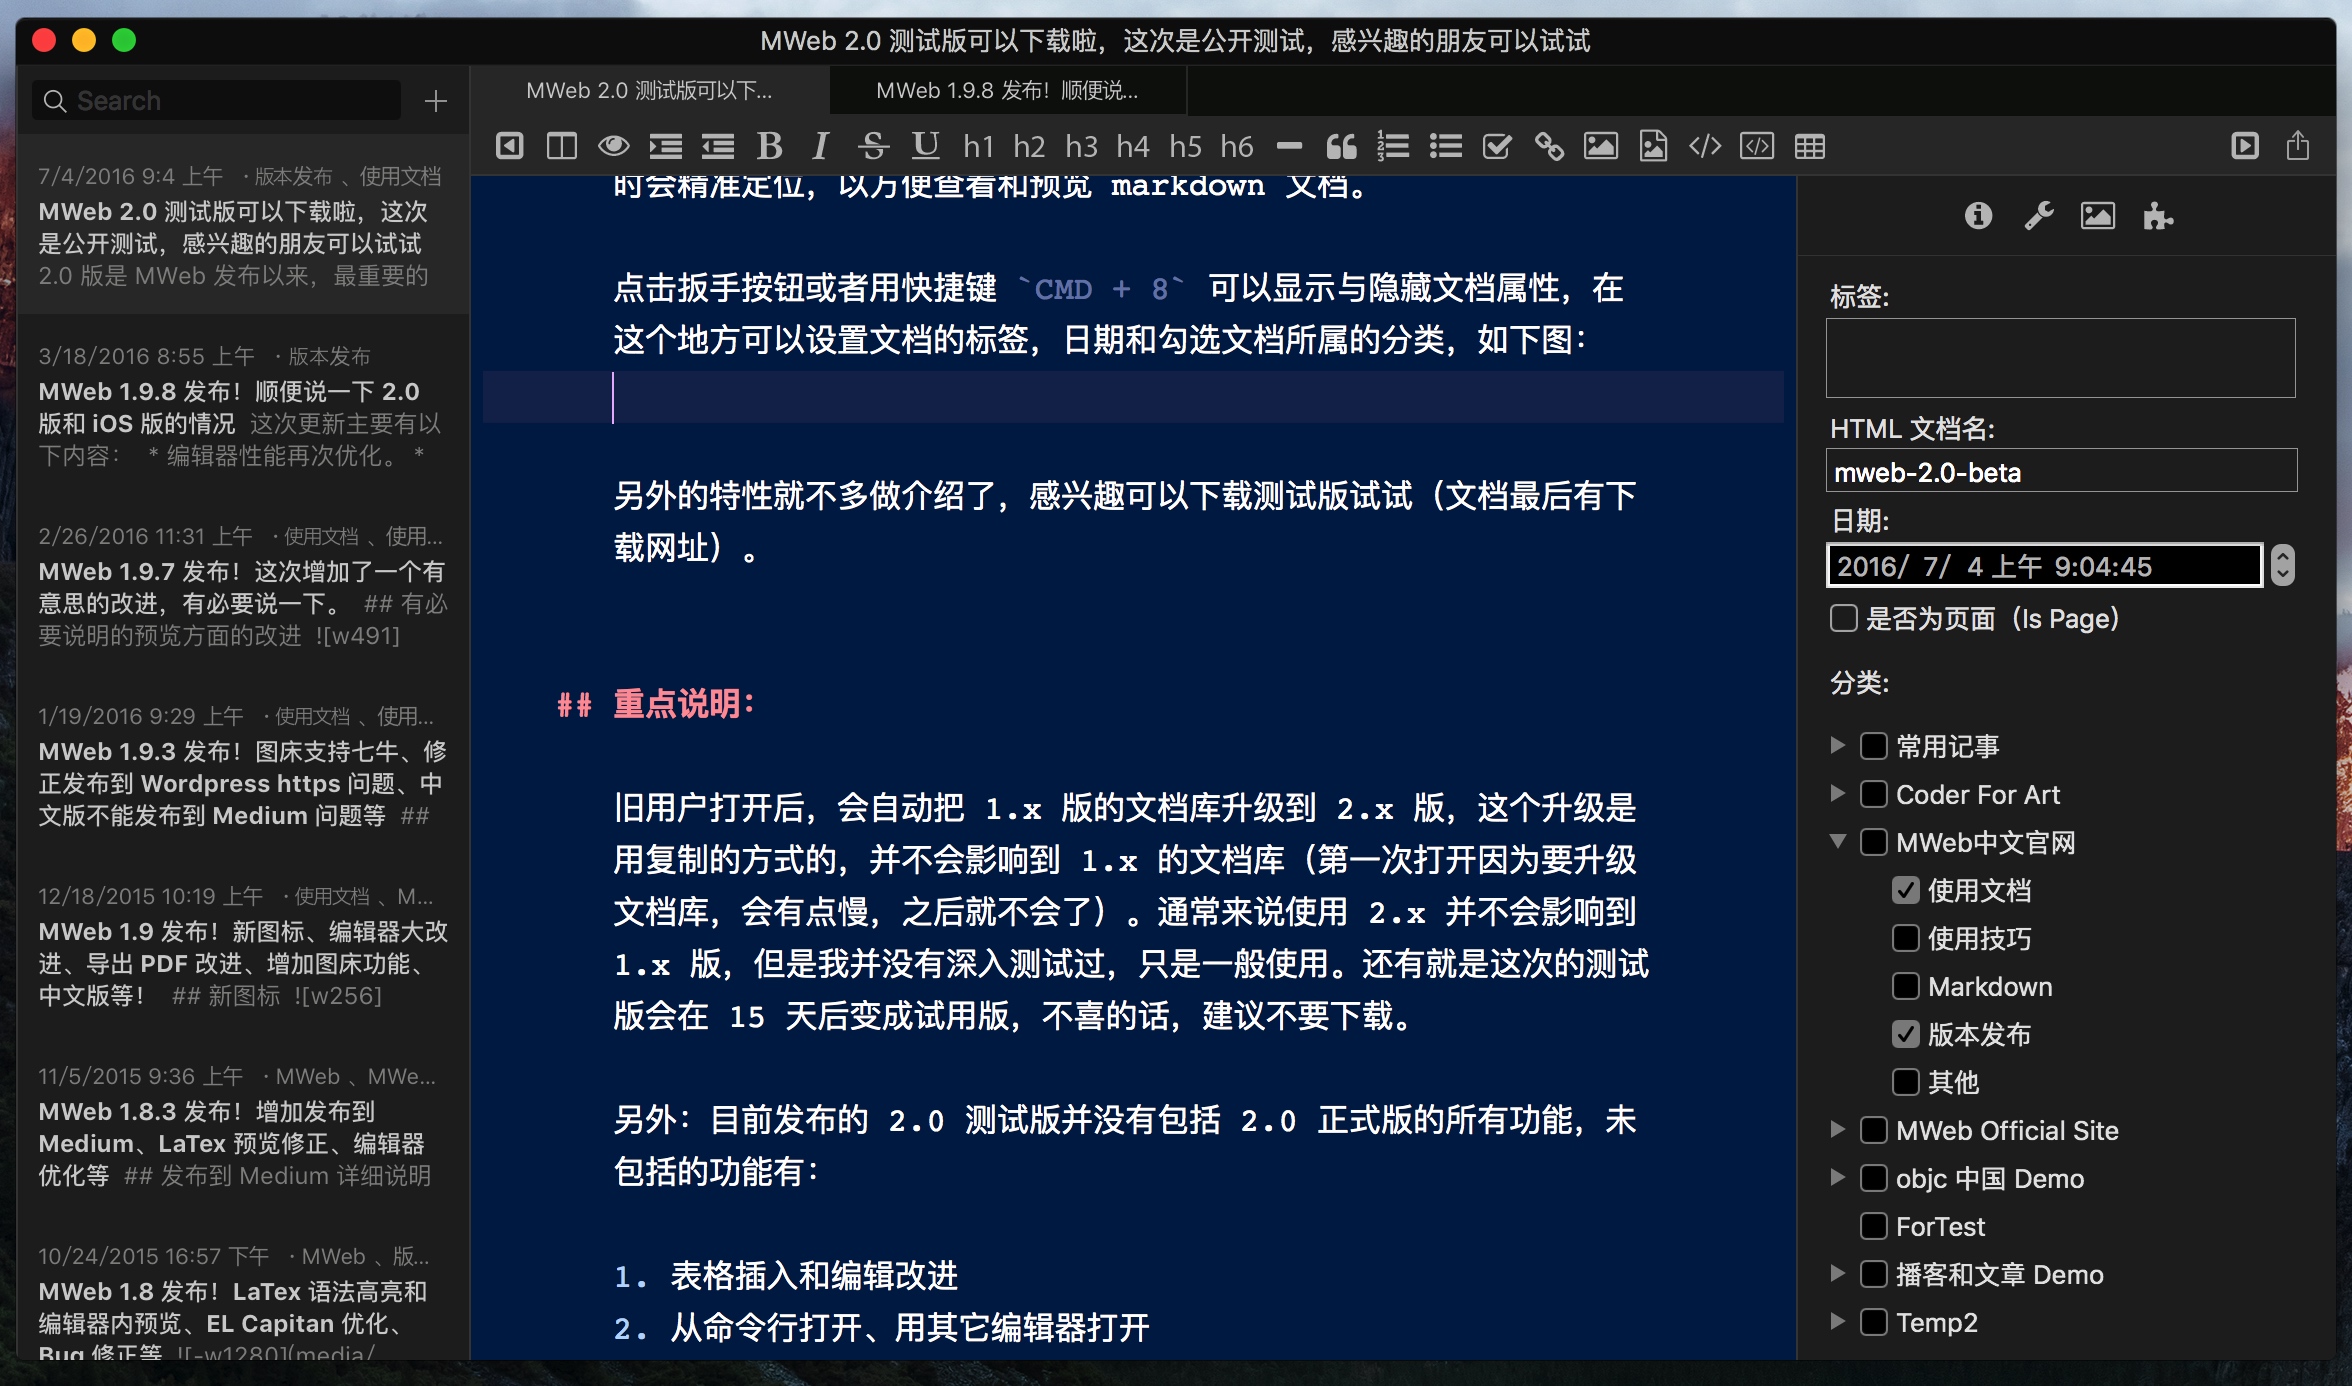Click the plus button to add document

435,101
